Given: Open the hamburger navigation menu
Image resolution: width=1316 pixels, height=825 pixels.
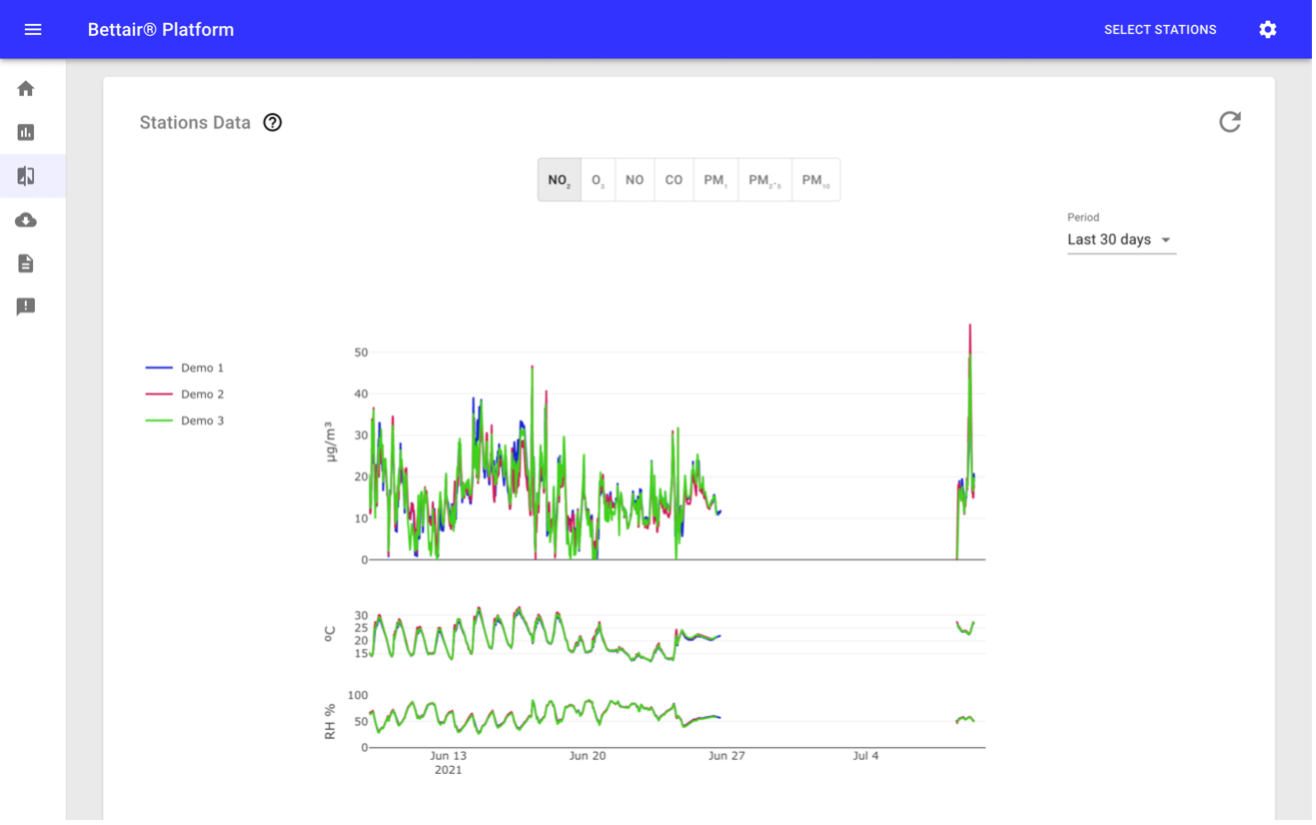Looking at the screenshot, I should pos(33,30).
